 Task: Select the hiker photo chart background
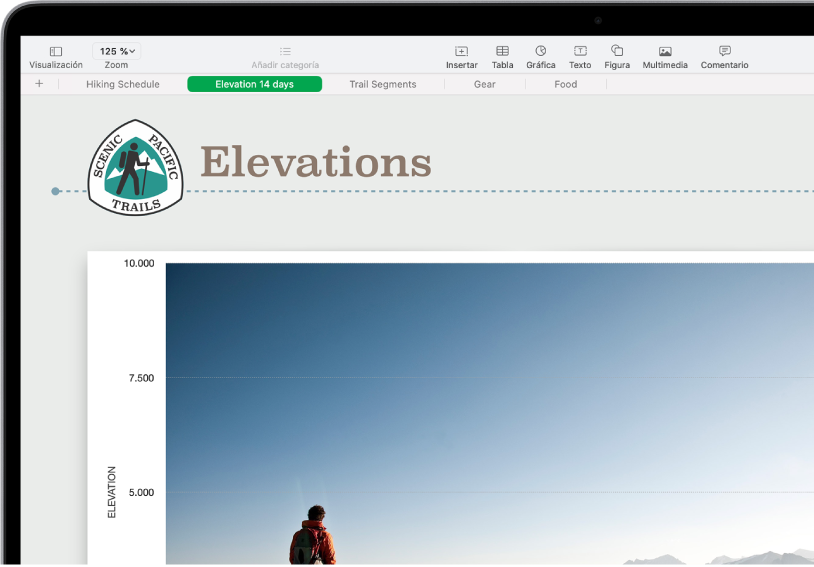pyautogui.click(x=490, y=413)
